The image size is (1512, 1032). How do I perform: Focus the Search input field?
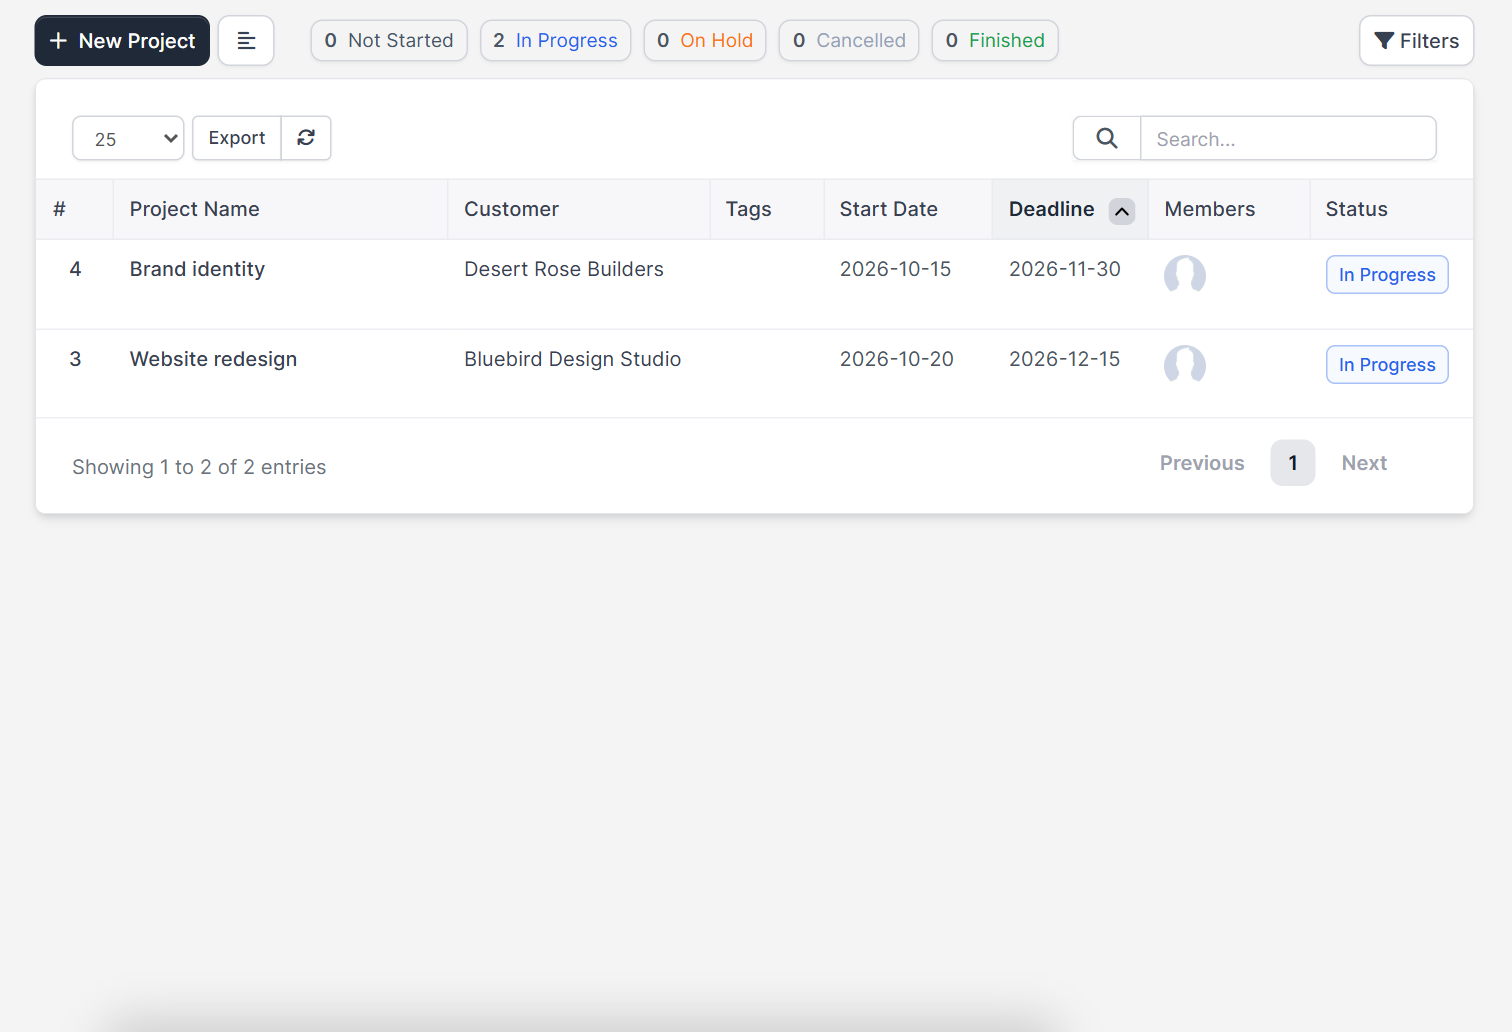click(1288, 138)
